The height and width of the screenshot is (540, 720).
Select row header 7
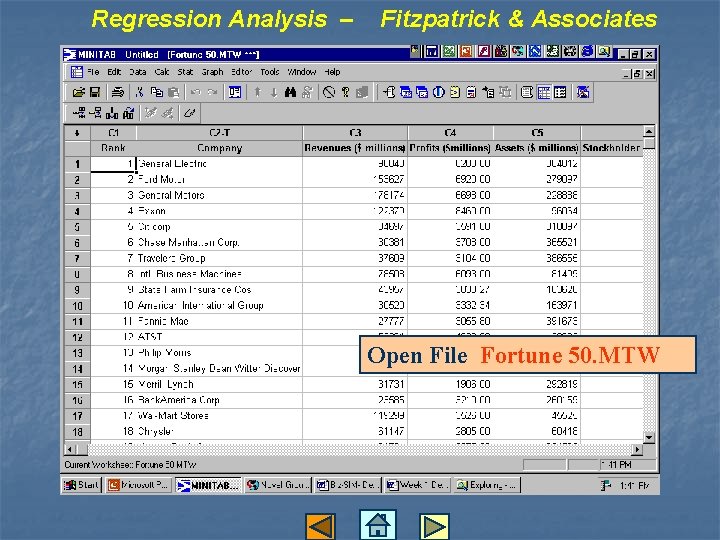77,258
